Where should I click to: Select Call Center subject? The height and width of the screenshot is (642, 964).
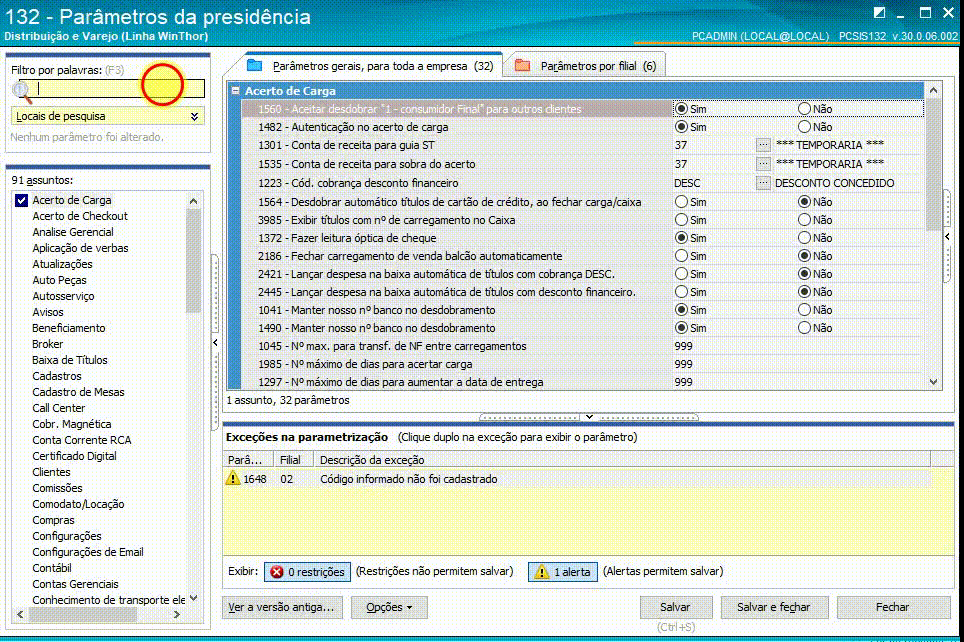pyautogui.click(x=58, y=408)
